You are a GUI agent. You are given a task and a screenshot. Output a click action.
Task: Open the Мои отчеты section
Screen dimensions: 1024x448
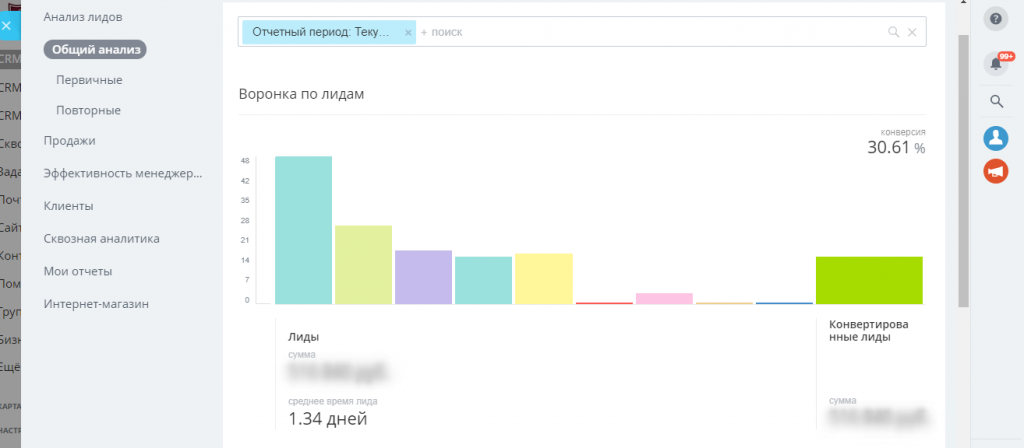click(78, 271)
